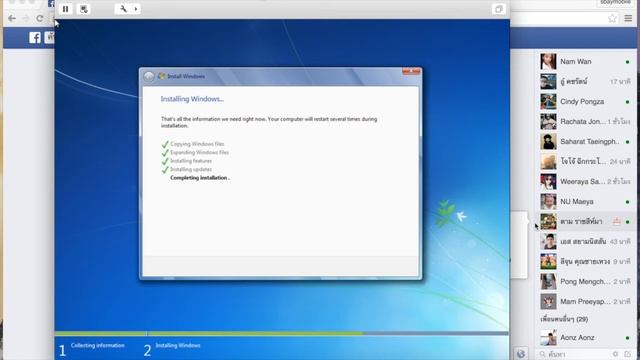Click the contact avatar listed under Nam Wan

click(548, 82)
